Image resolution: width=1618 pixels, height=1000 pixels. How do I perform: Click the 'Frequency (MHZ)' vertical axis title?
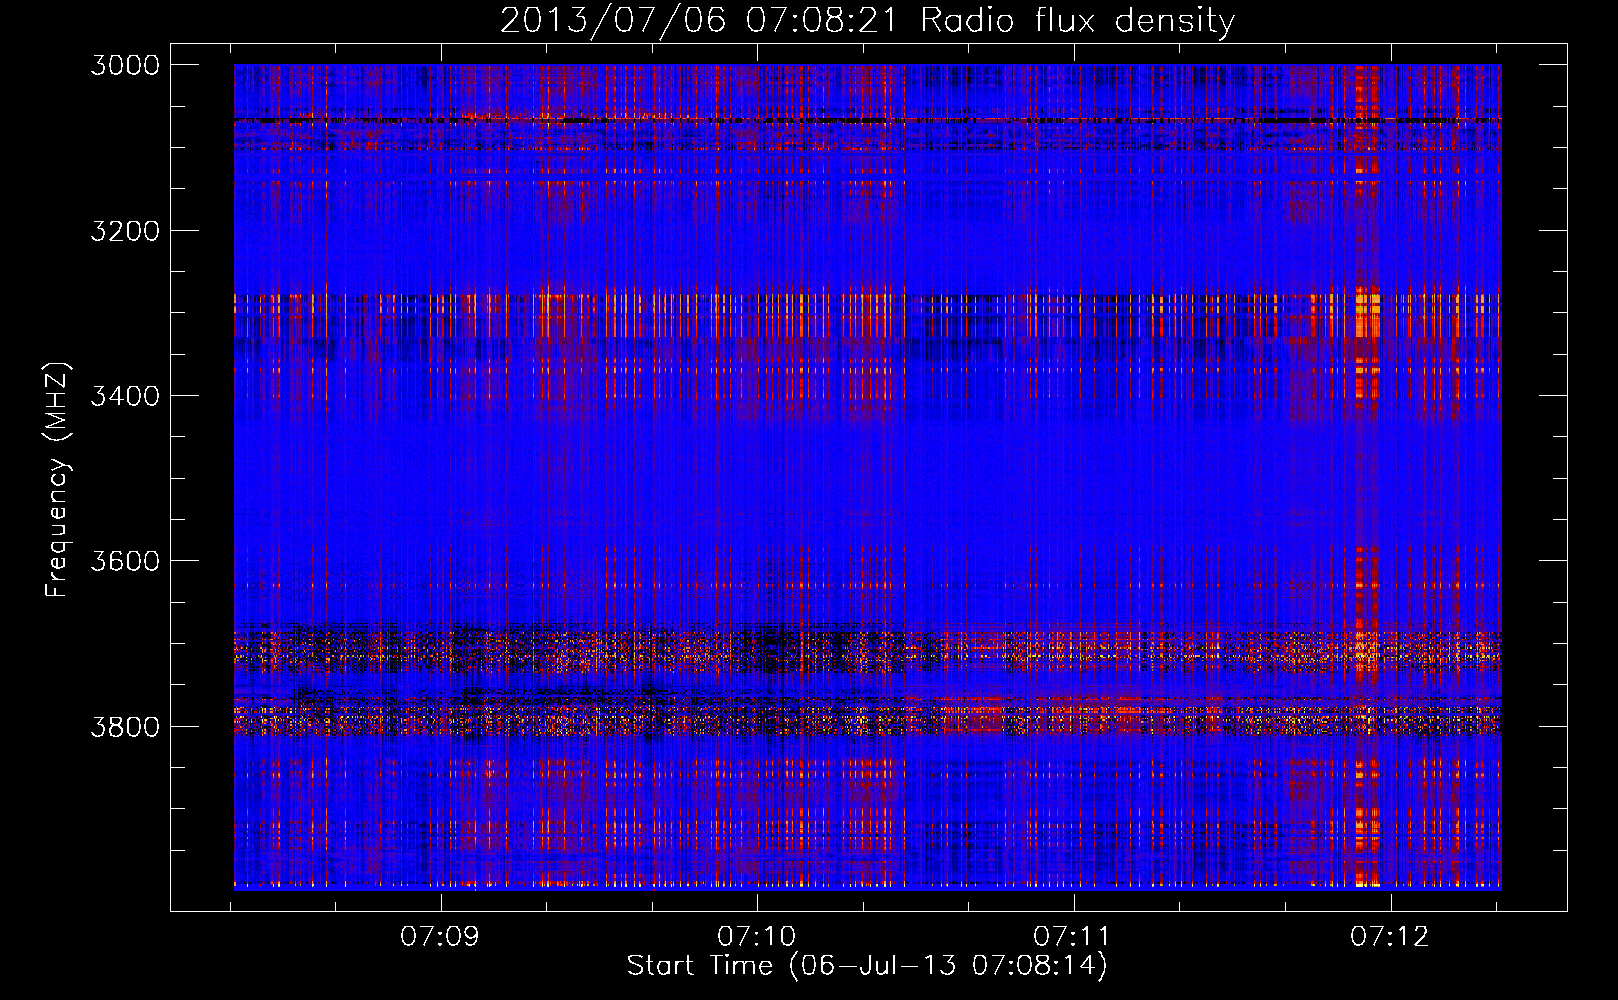click(57, 479)
